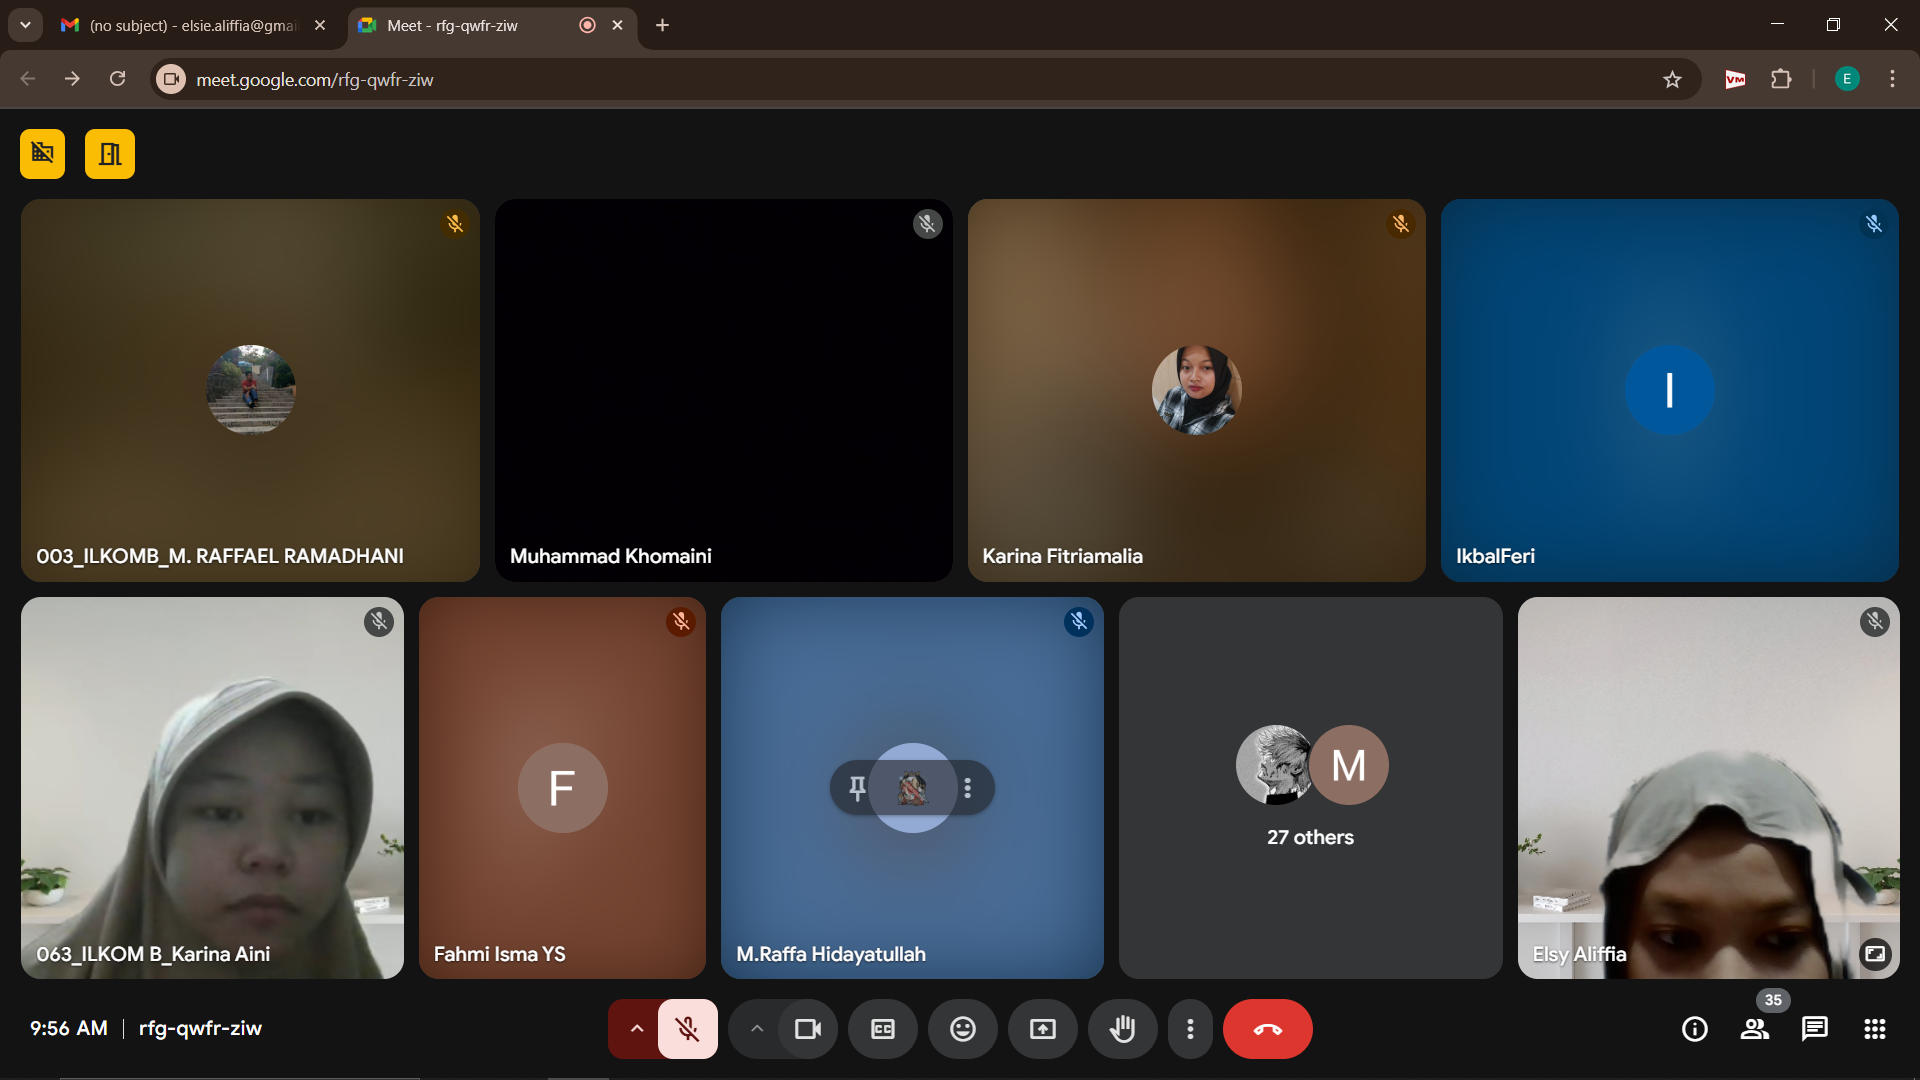1920x1080 pixels.
Task: Expand video settings arrow next to camera
Action: (x=757, y=1029)
